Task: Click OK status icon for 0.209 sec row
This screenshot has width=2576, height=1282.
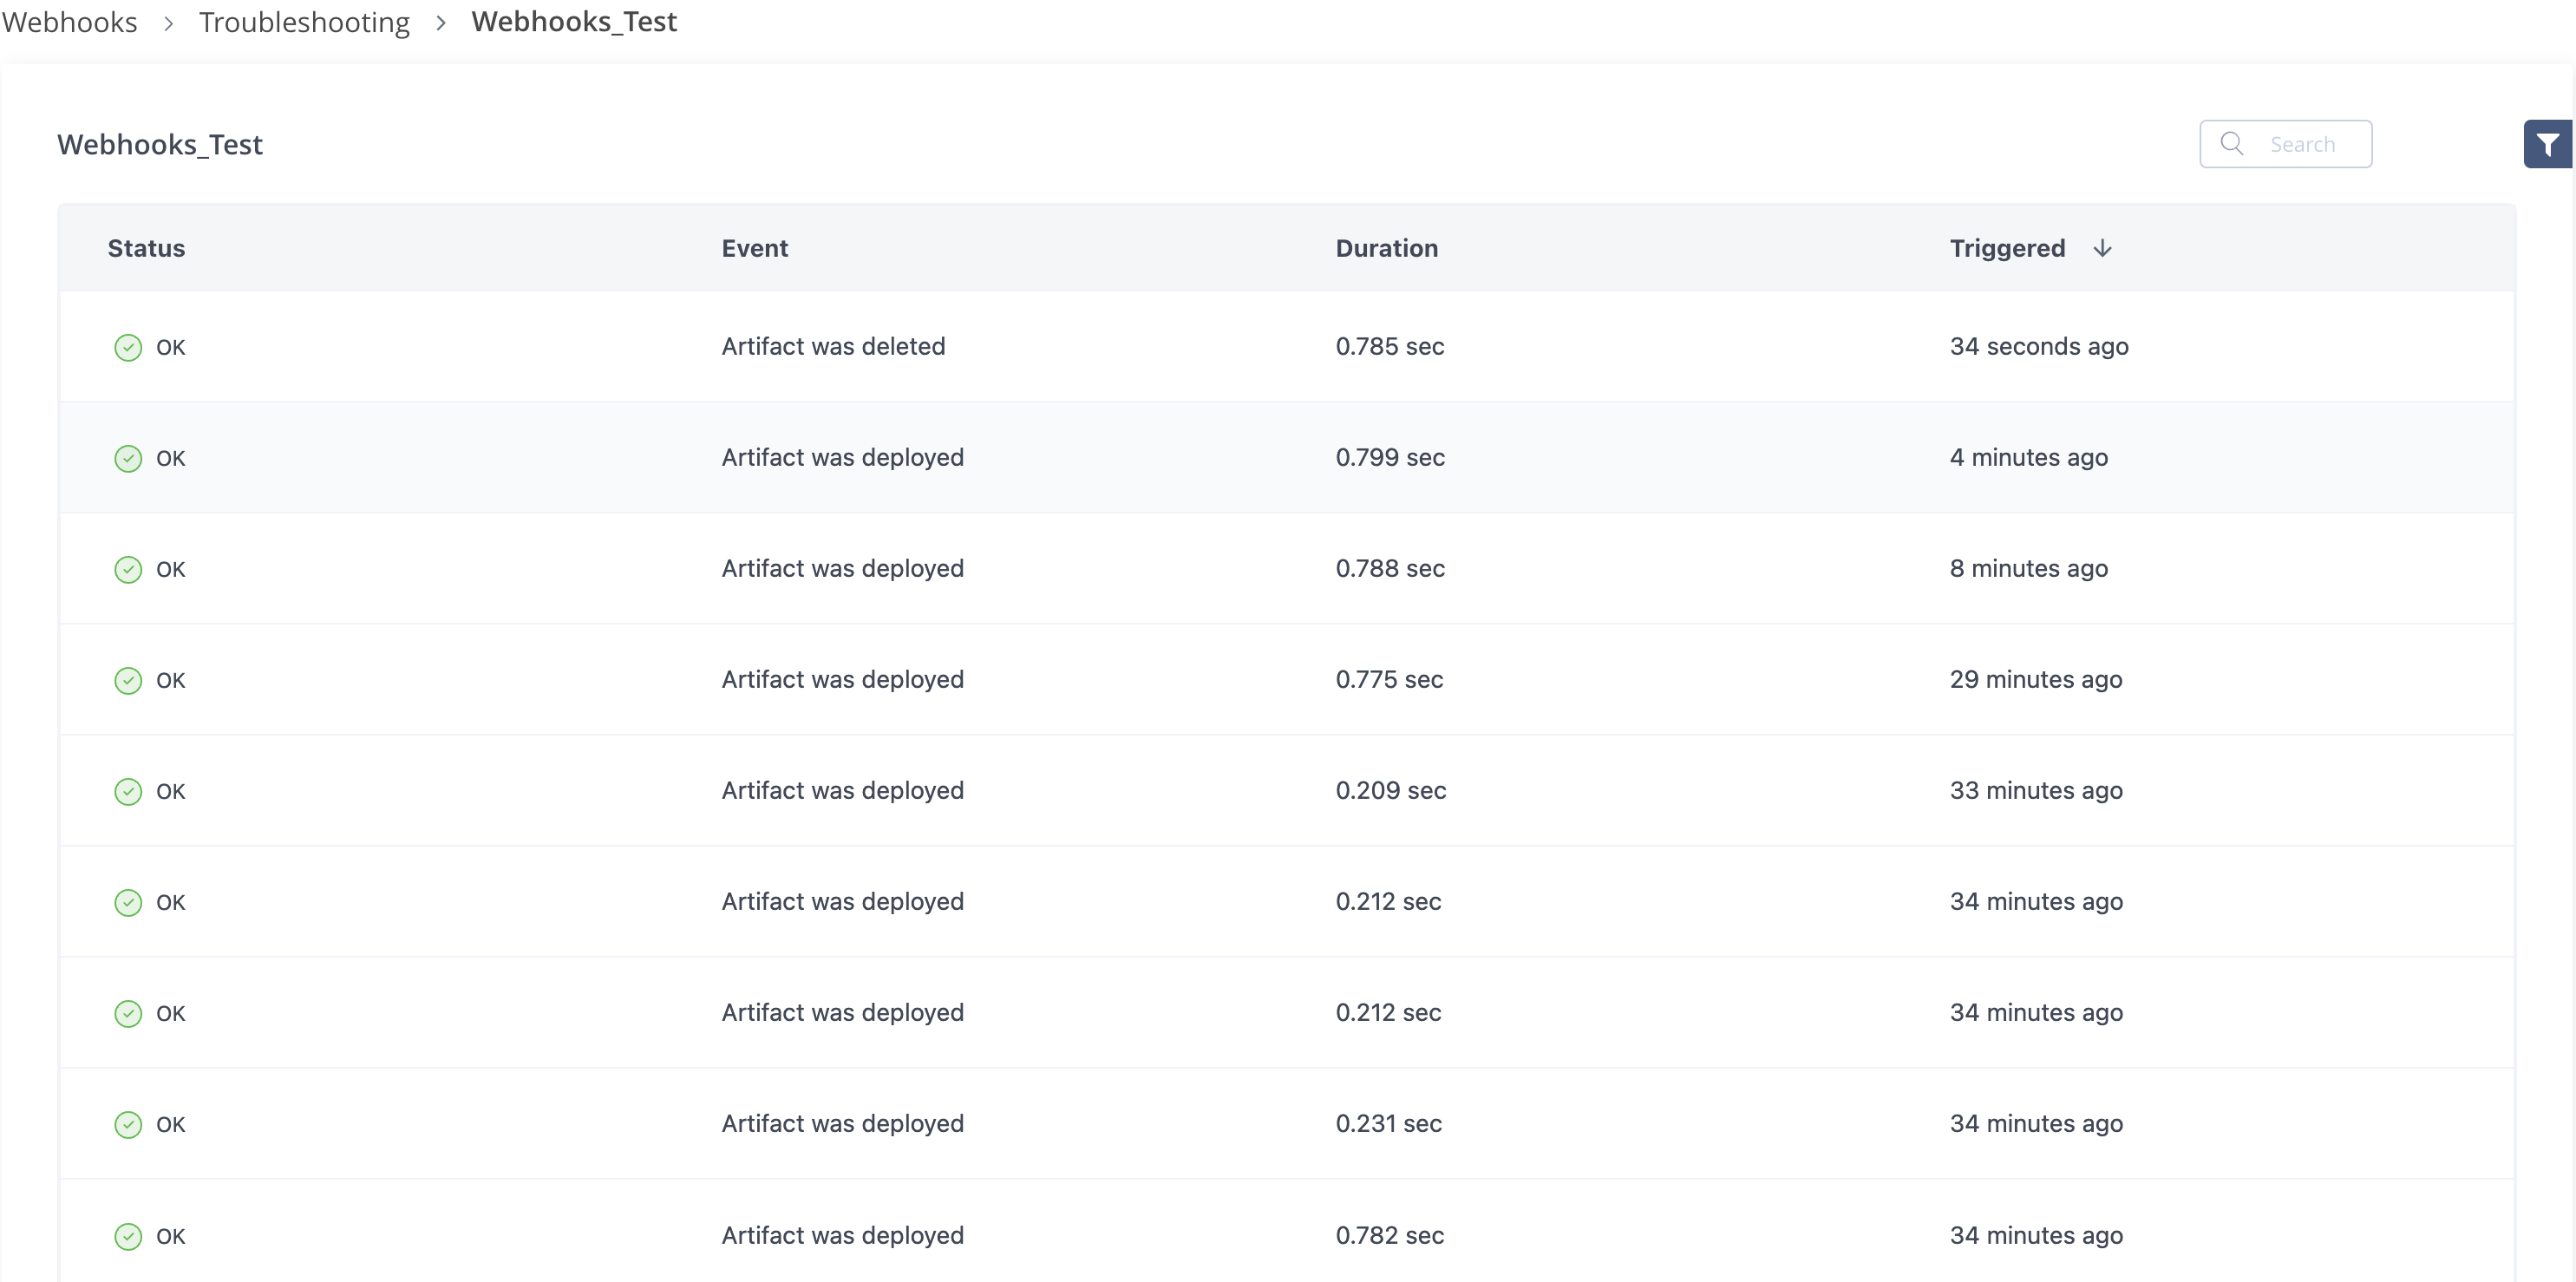Action: click(x=128, y=791)
